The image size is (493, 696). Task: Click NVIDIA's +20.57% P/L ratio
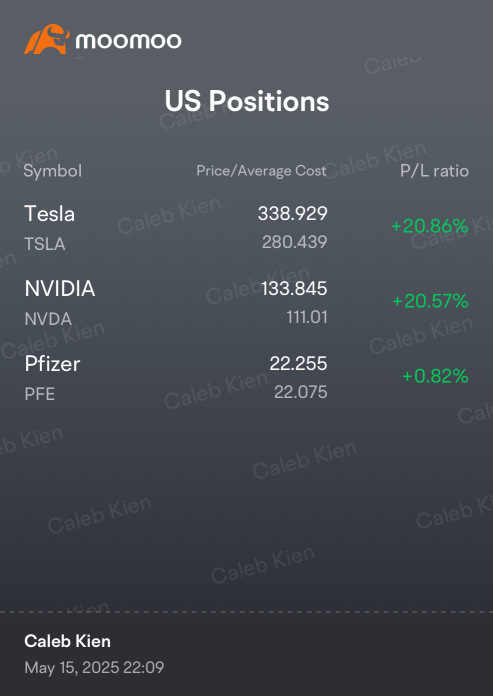pos(430,301)
